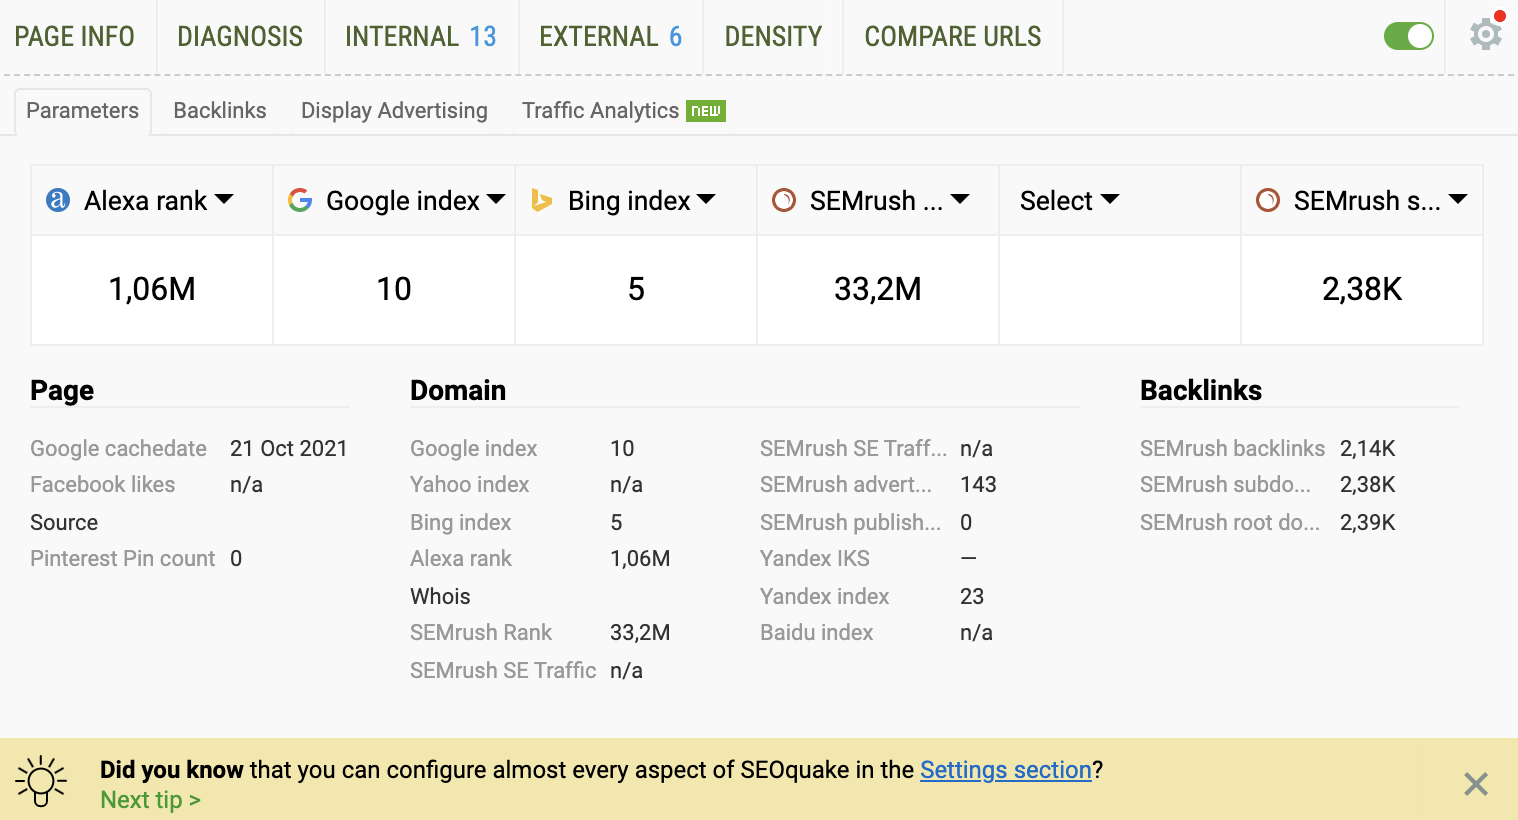Switch to the Backlinks sub-tab
This screenshot has height=820, width=1518.
(x=220, y=111)
